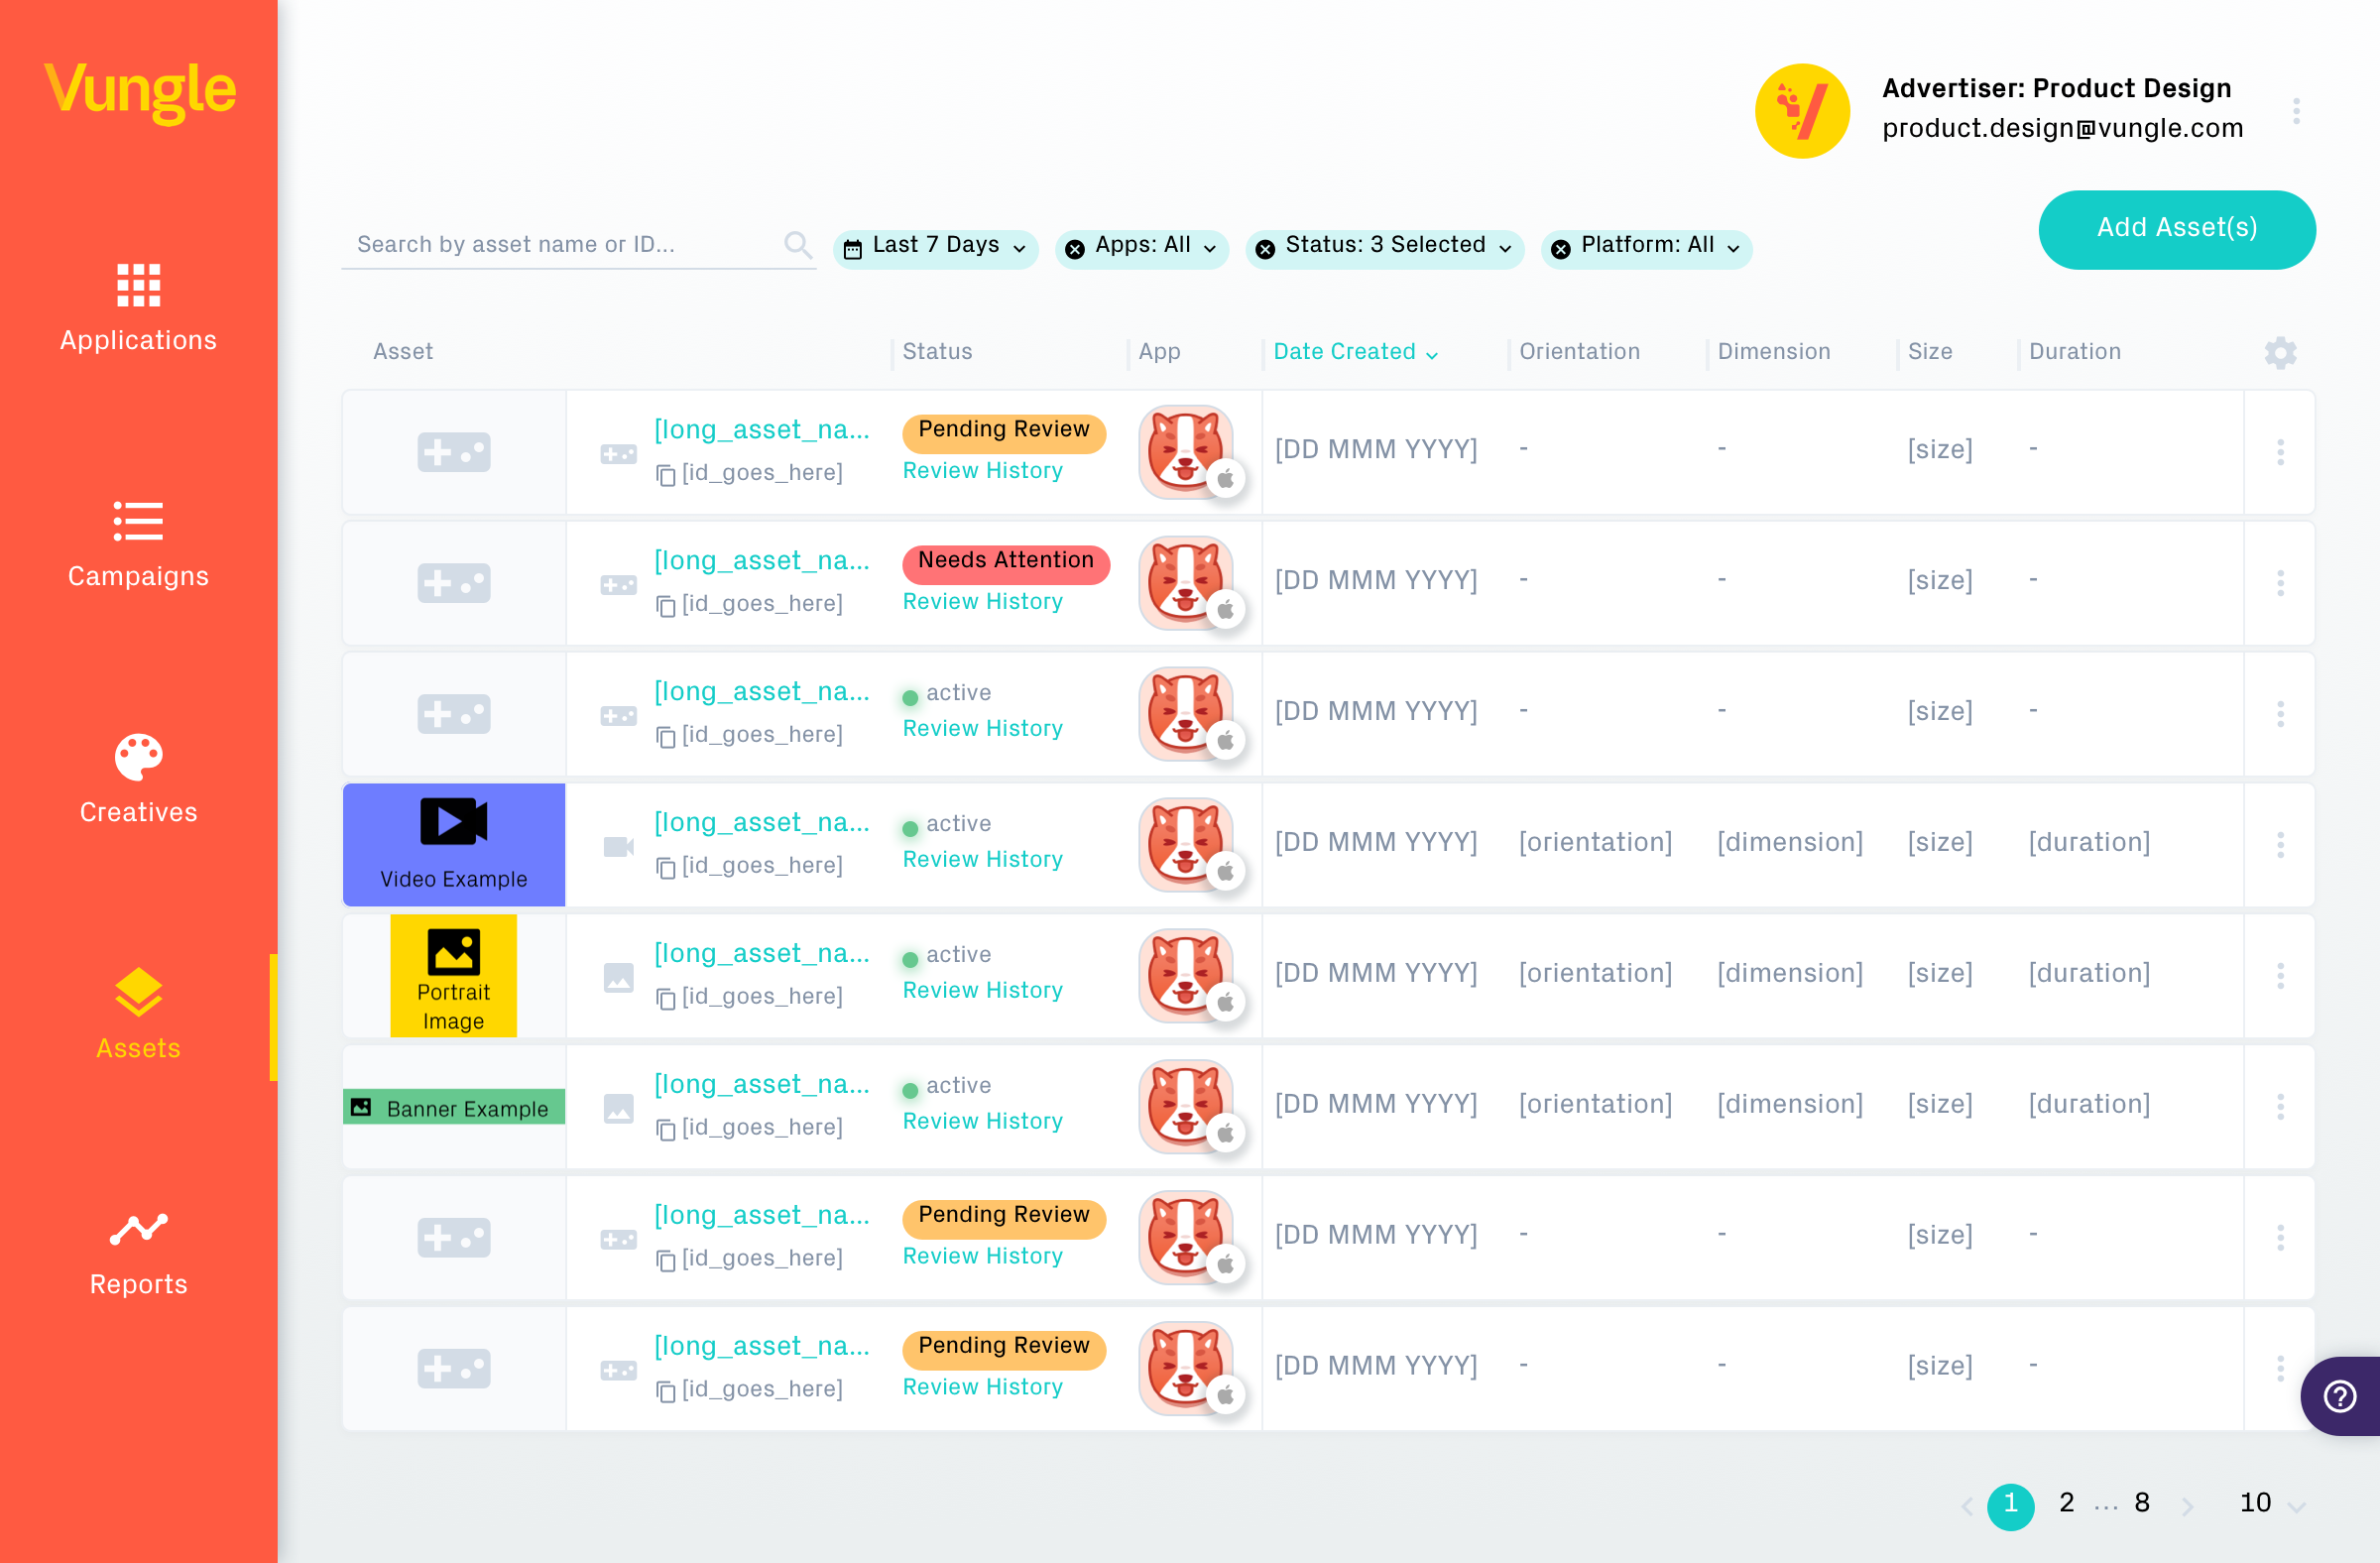Viewport: 2380px width, 1563px height.
Task: Click the Add Asset(s) button
Action: coord(2176,229)
